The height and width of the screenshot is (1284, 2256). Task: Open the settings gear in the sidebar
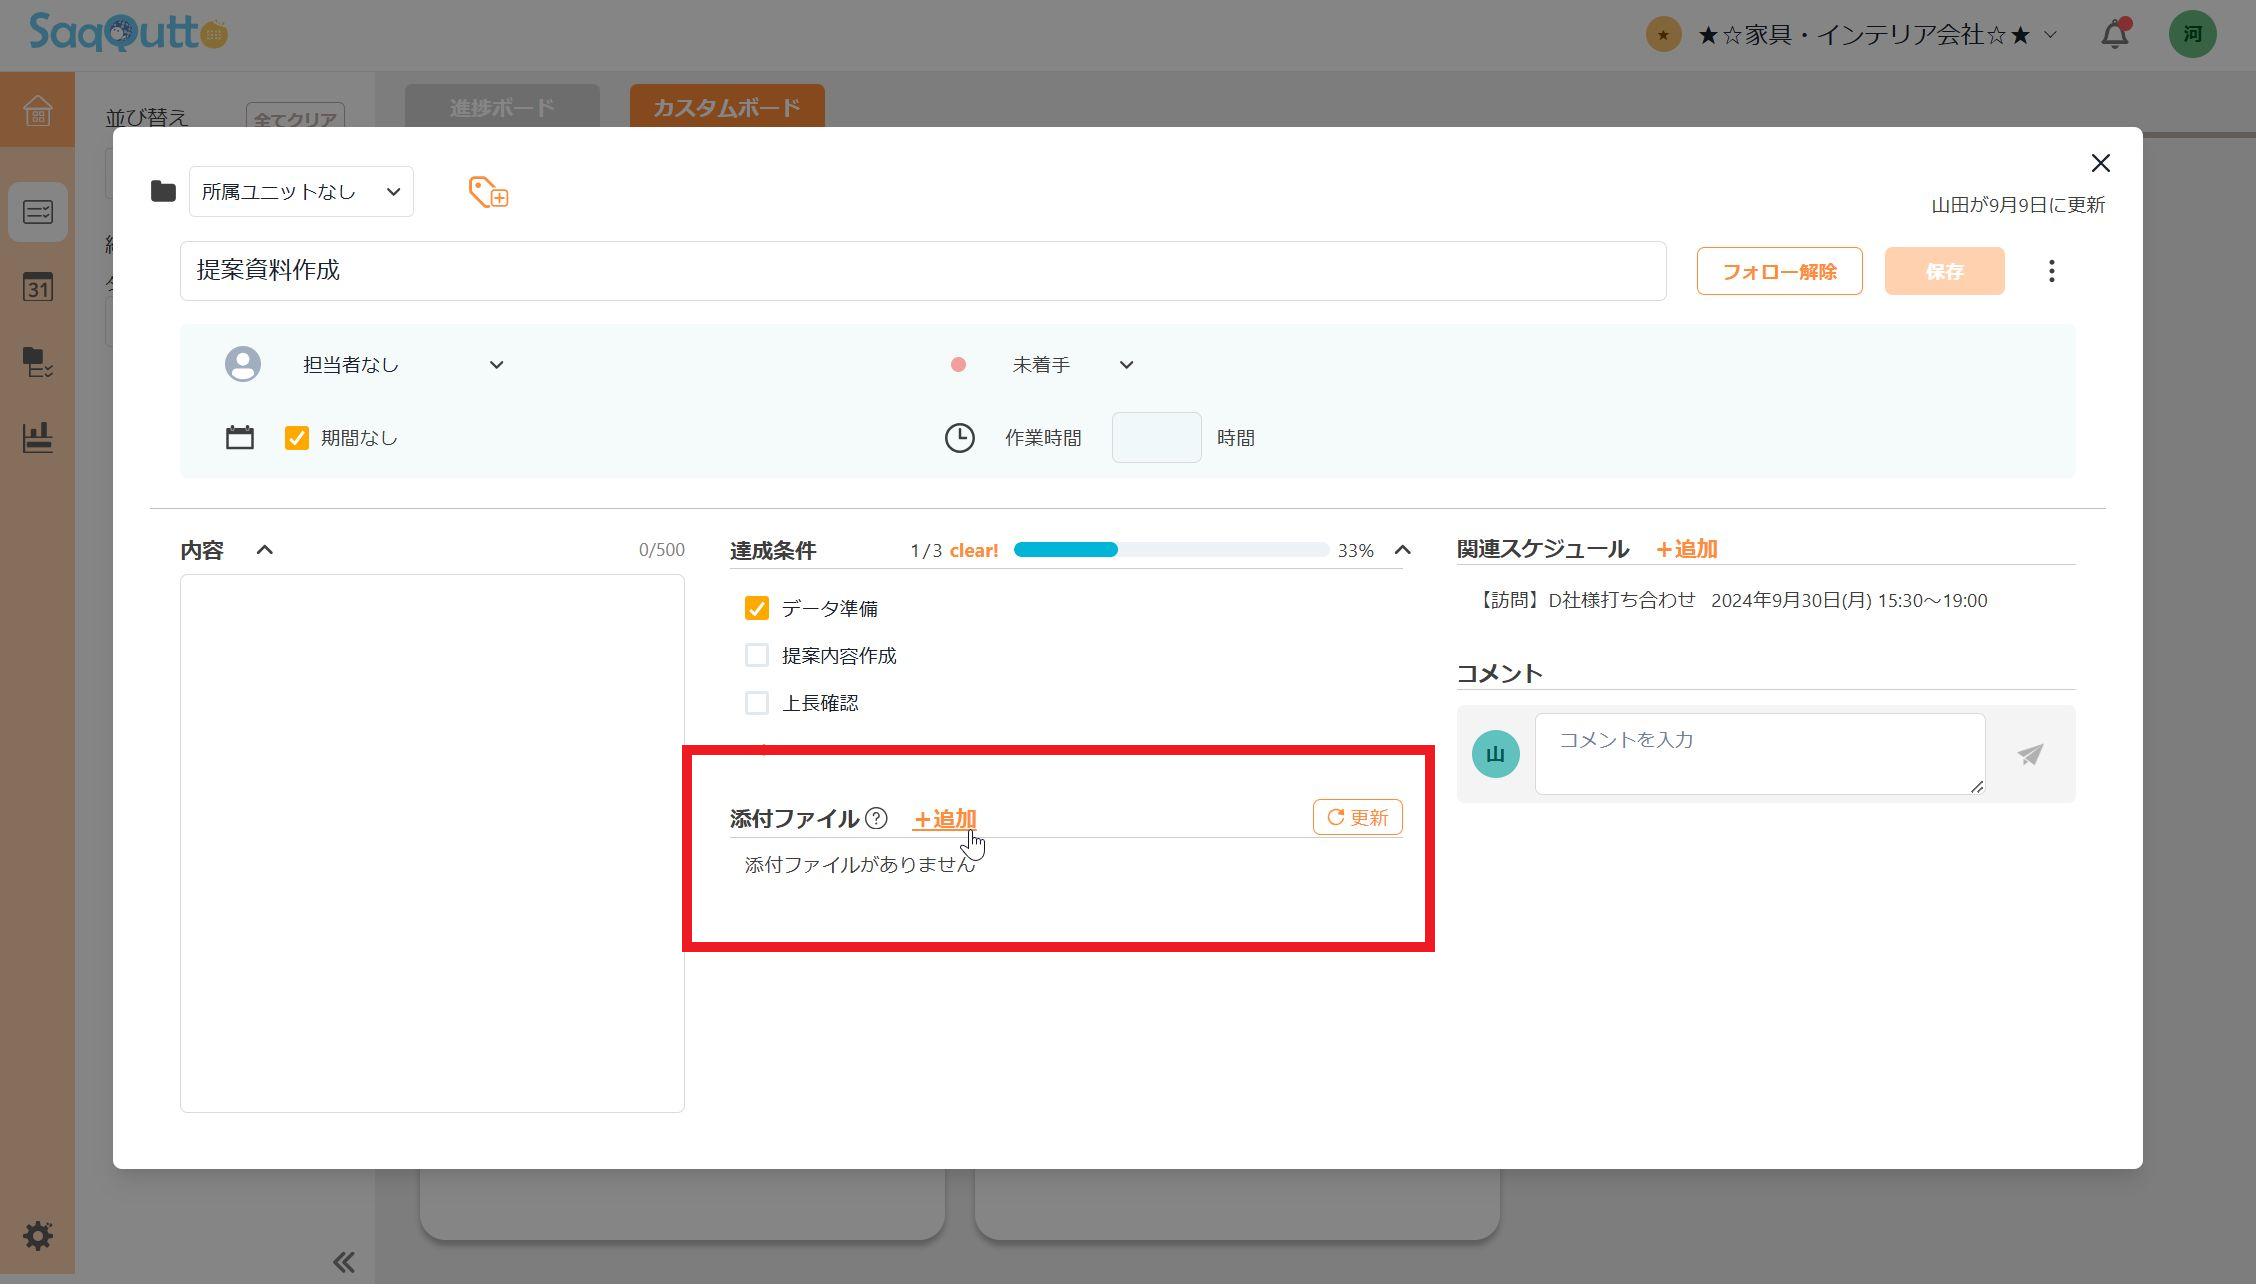pyautogui.click(x=38, y=1235)
